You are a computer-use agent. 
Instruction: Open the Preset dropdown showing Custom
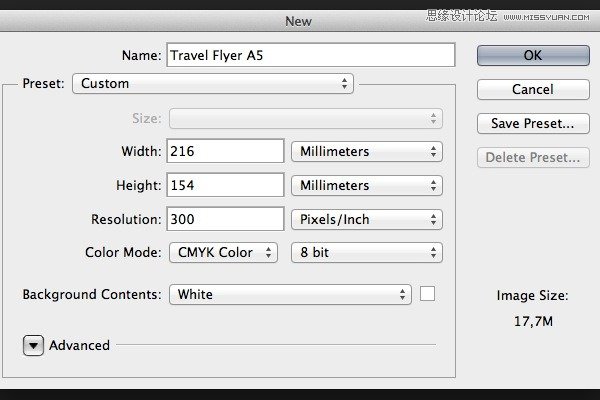click(x=213, y=84)
